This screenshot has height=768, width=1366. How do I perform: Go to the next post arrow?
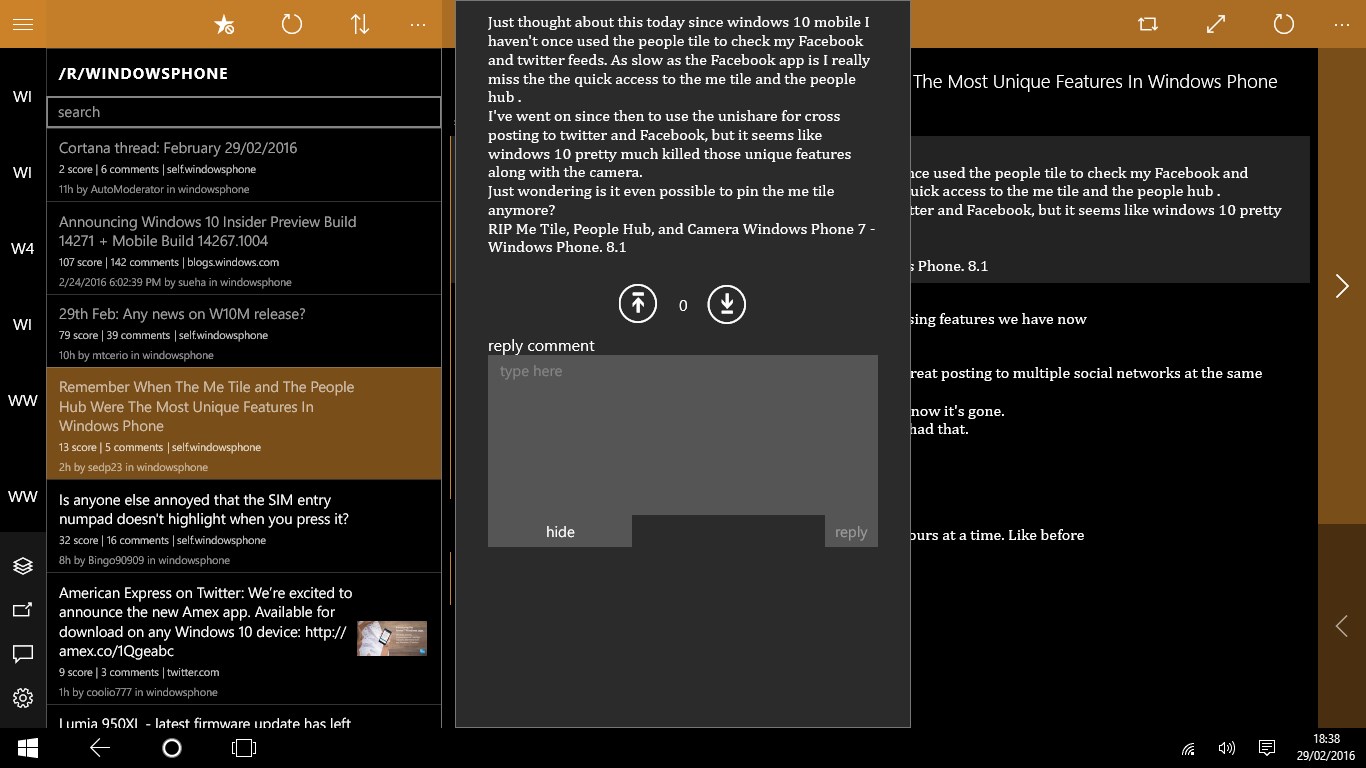1342,286
